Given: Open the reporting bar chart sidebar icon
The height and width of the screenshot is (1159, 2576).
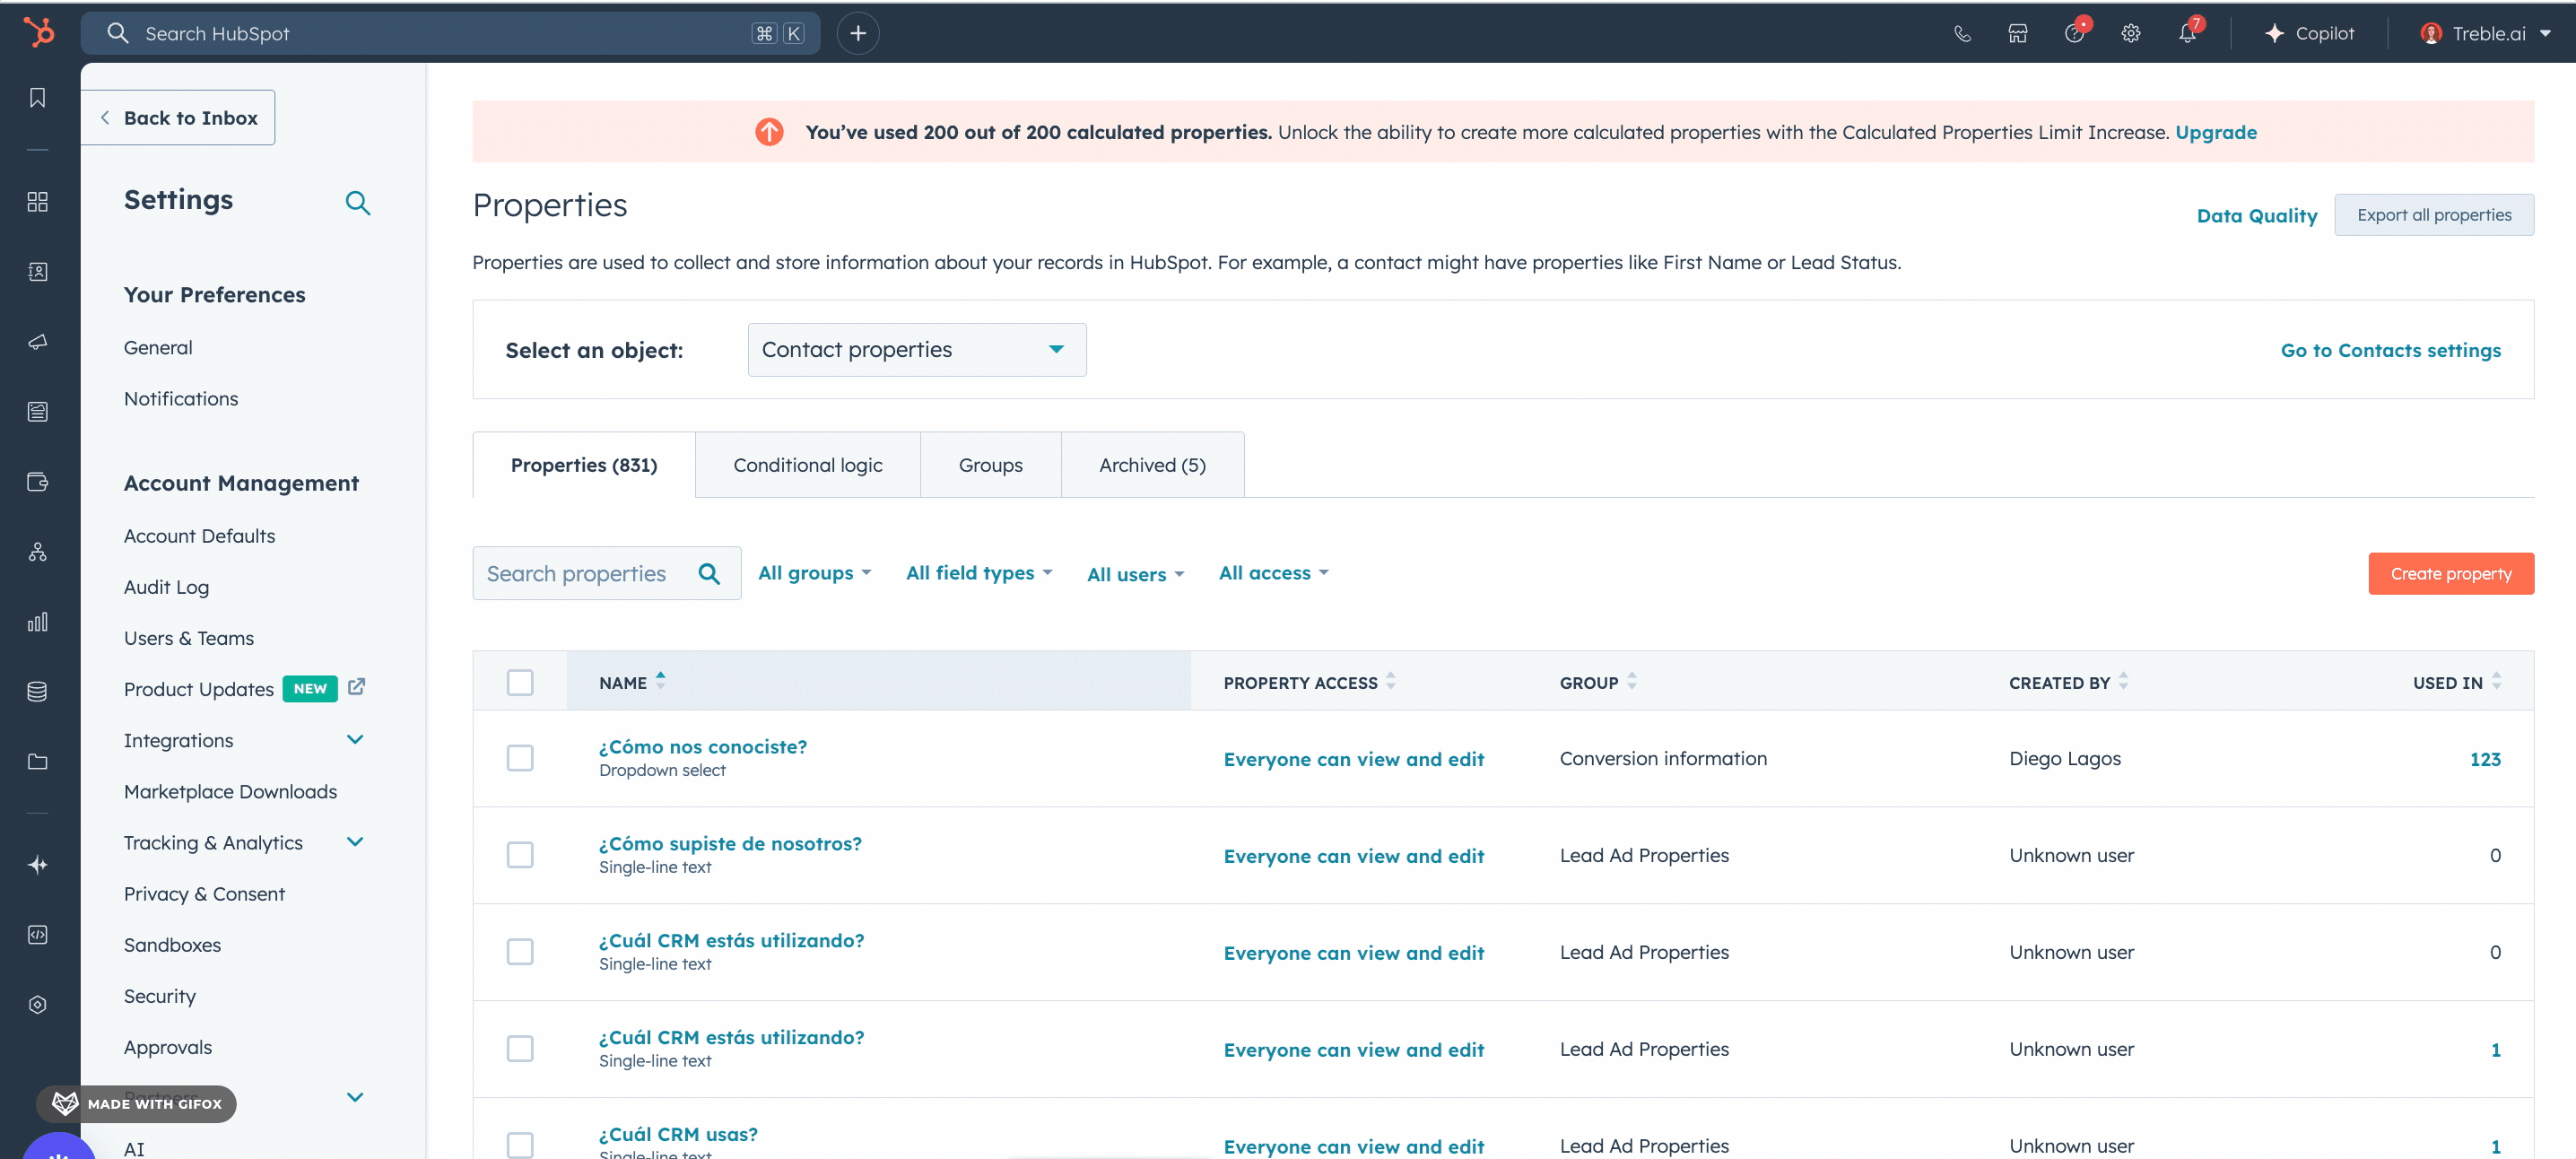Looking at the screenshot, I should [x=37, y=622].
